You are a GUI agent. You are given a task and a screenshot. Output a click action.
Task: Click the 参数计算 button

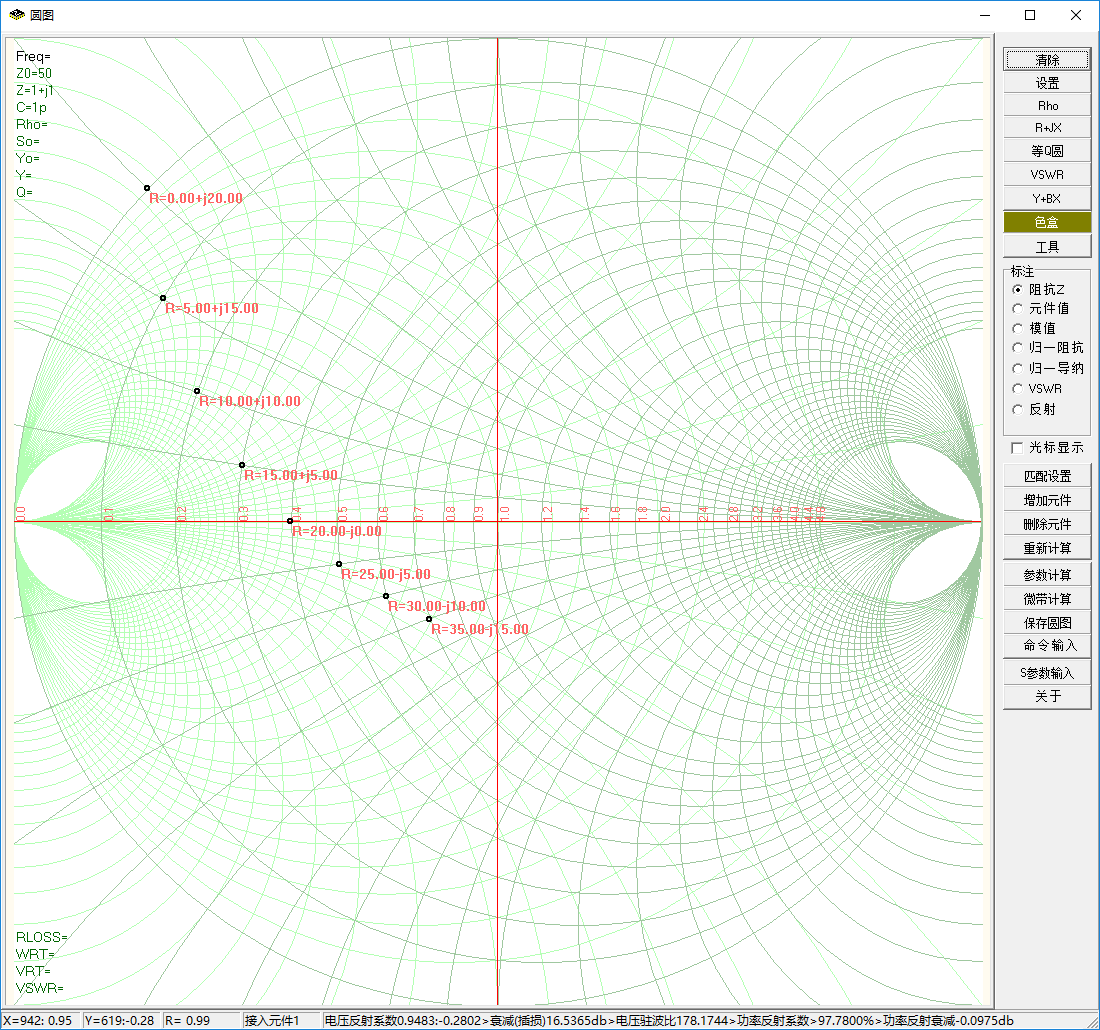[x=1047, y=575]
